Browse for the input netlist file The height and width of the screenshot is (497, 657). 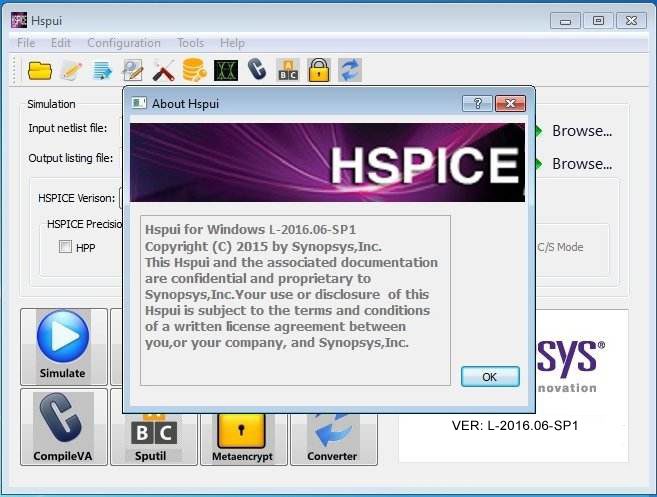click(582, 131)
